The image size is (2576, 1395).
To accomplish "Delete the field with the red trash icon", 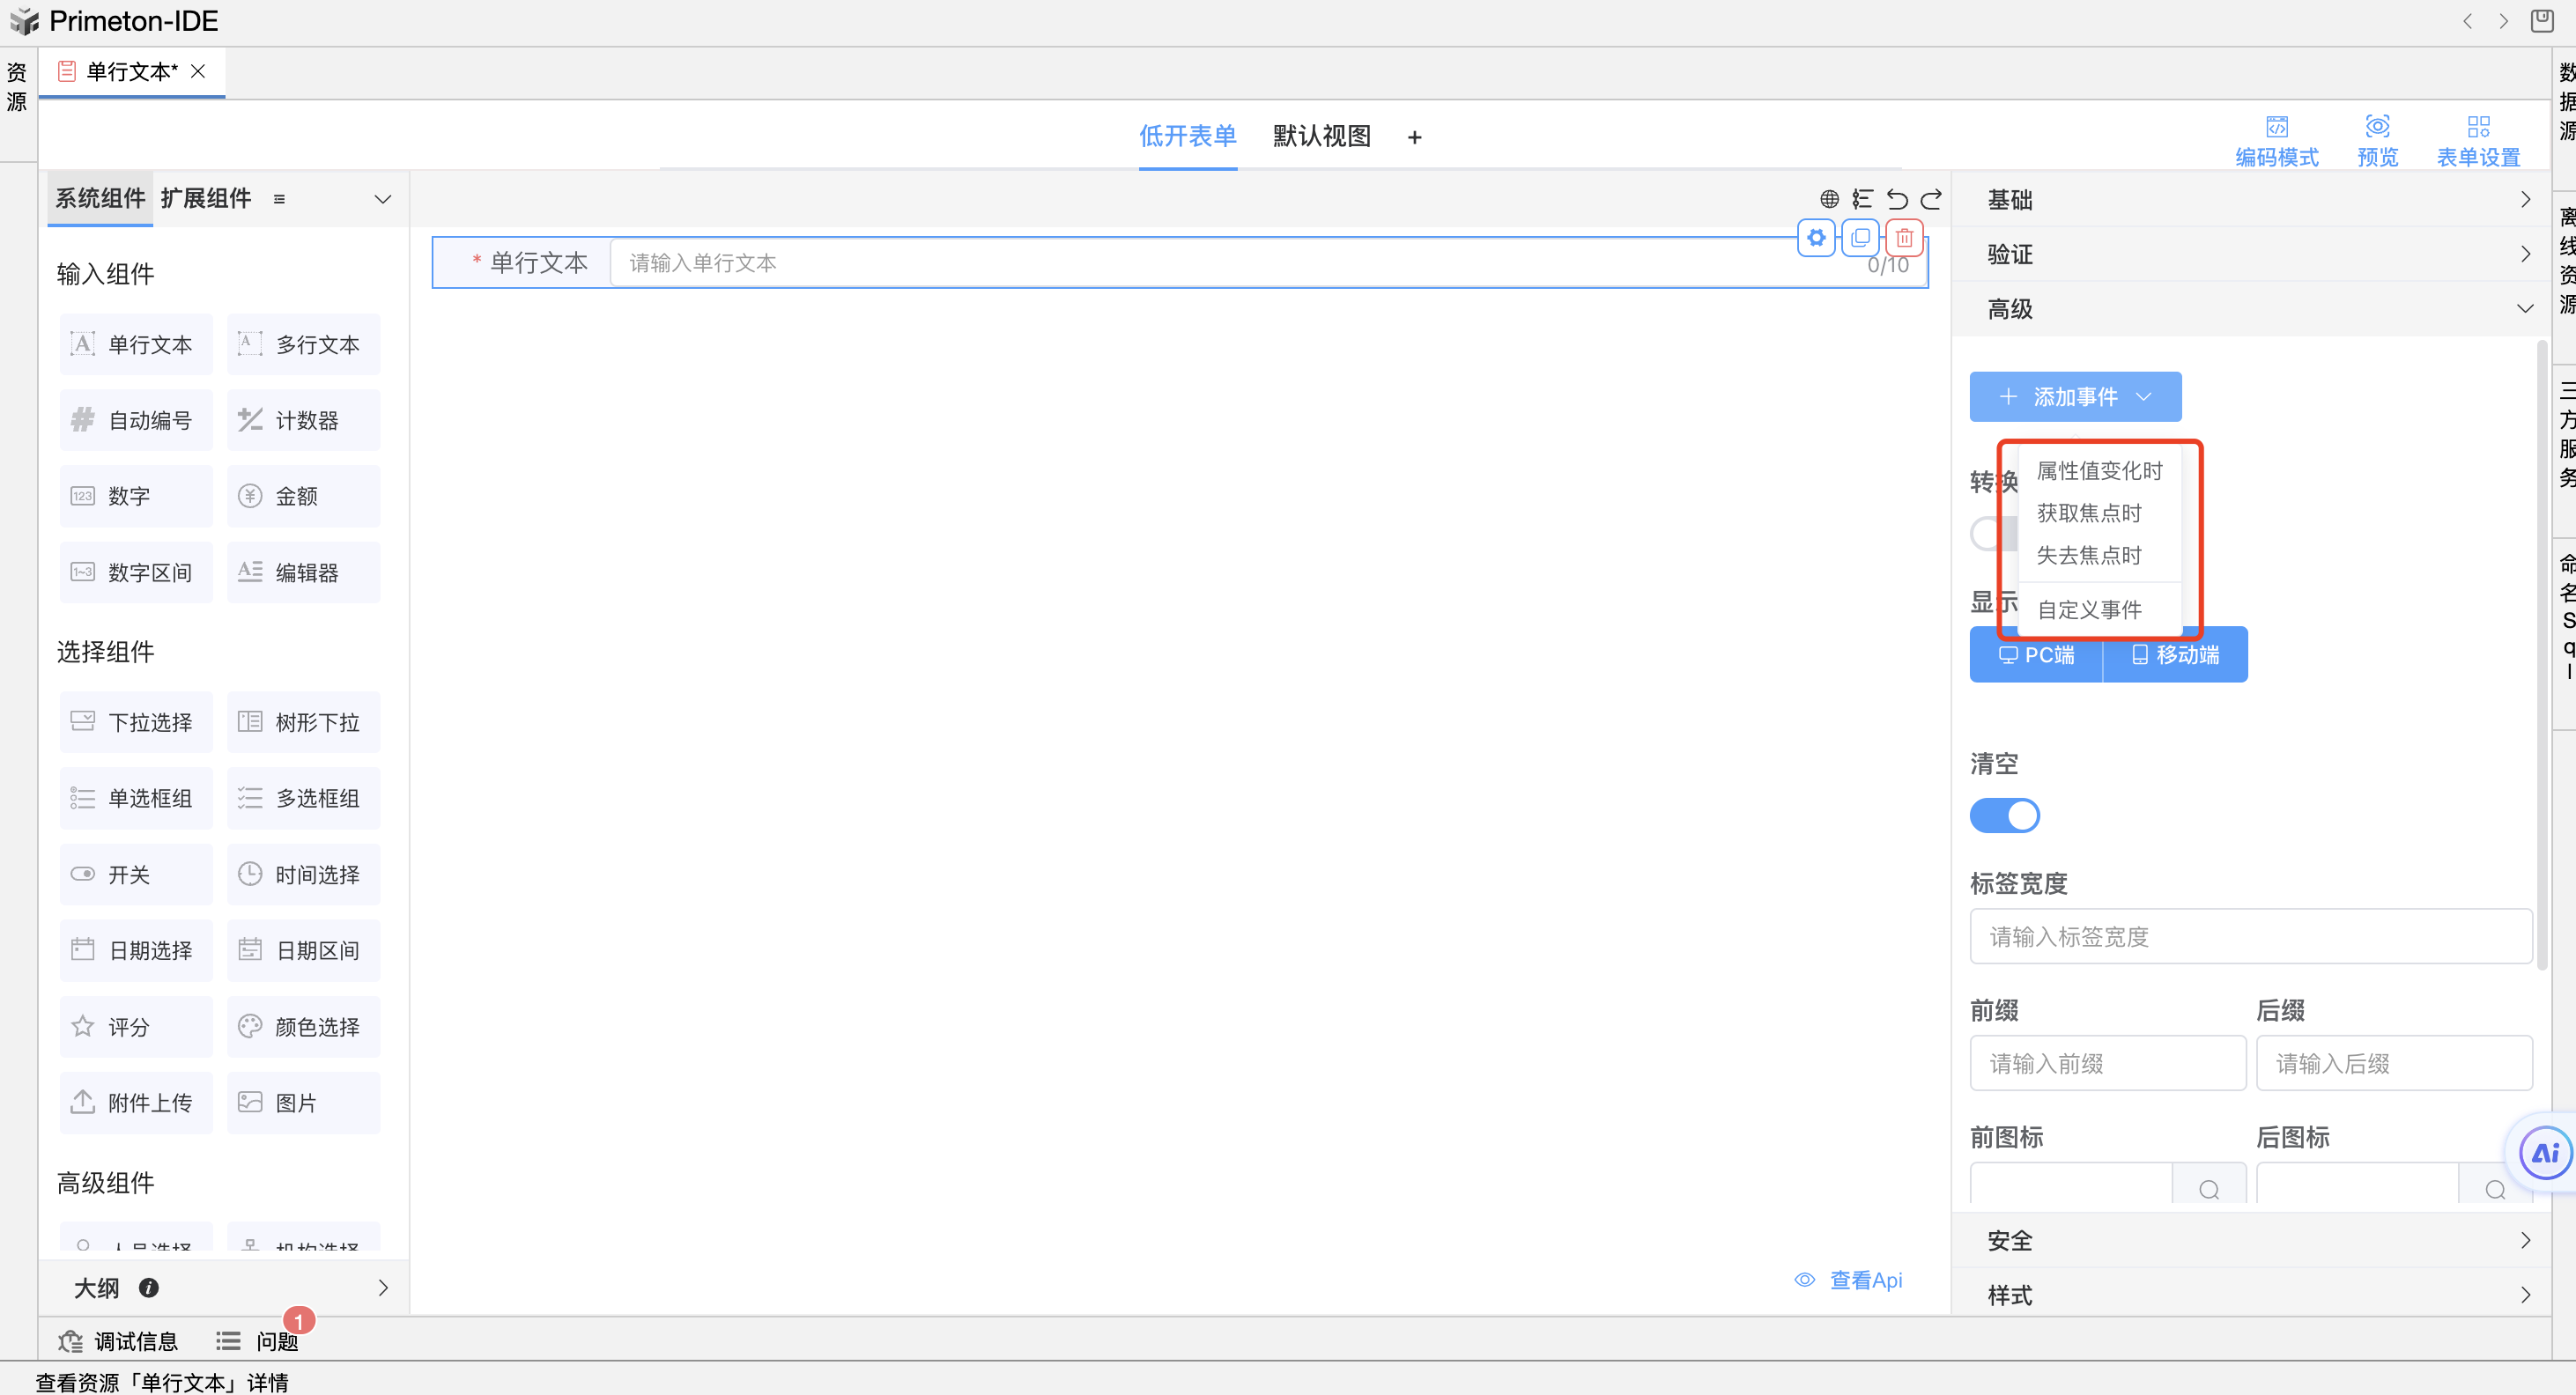I will click(1904, 238).
